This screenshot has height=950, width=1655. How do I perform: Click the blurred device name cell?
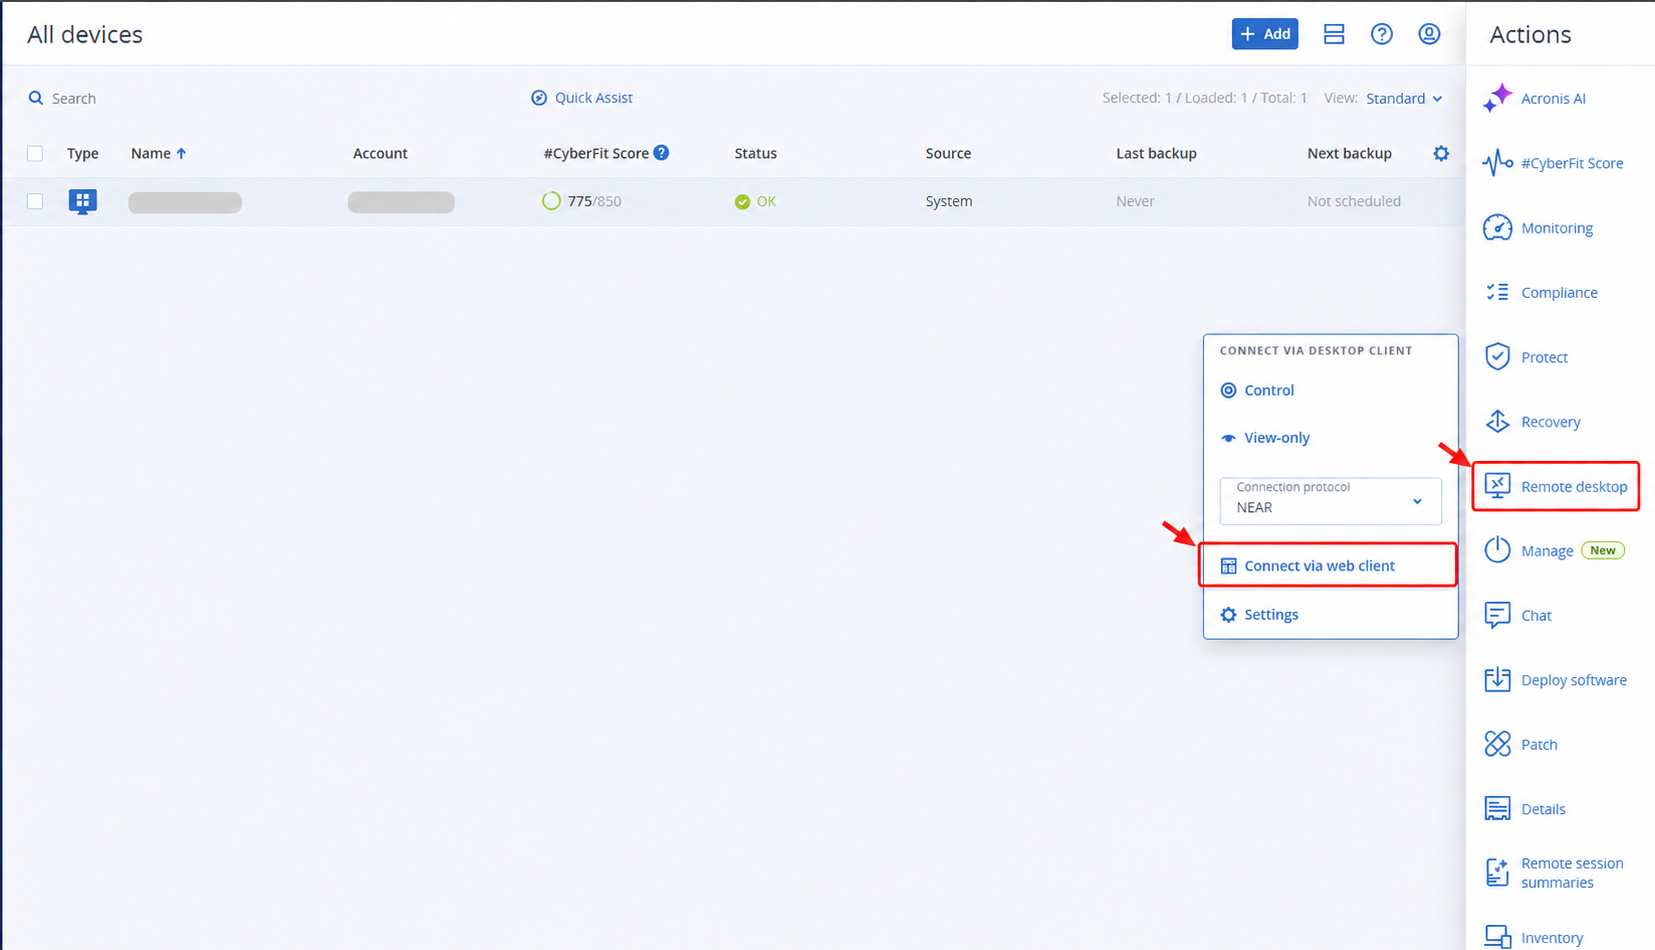coord(185,202)
